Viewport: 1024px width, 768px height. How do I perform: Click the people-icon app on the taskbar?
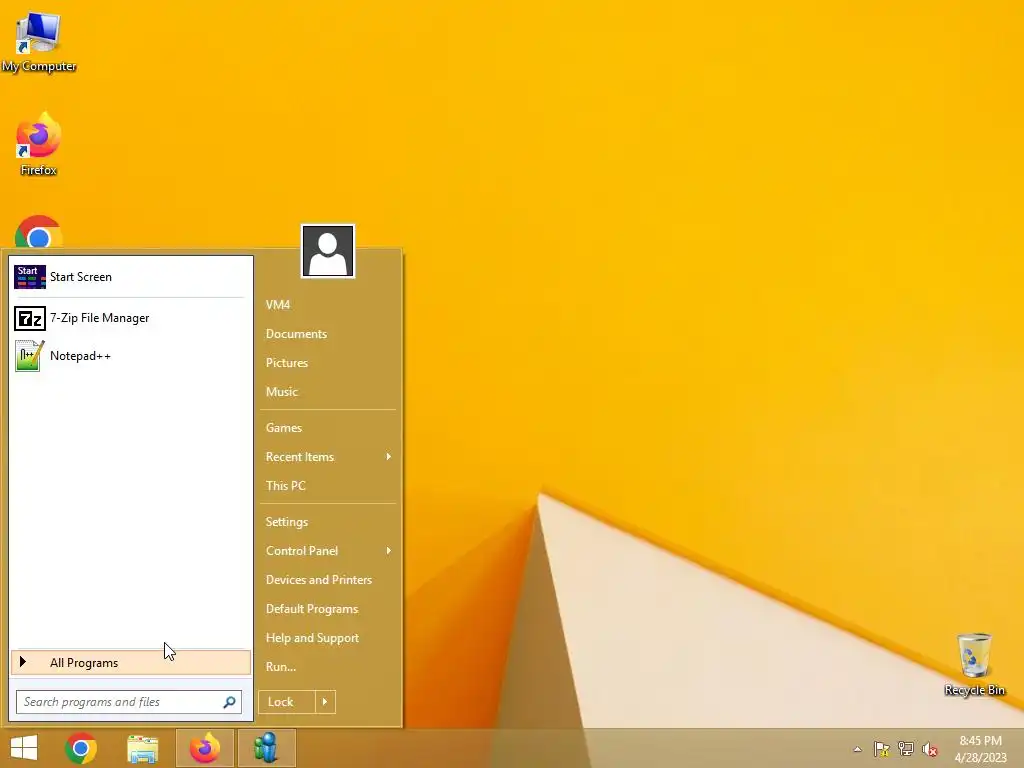[x=266, y=748]
